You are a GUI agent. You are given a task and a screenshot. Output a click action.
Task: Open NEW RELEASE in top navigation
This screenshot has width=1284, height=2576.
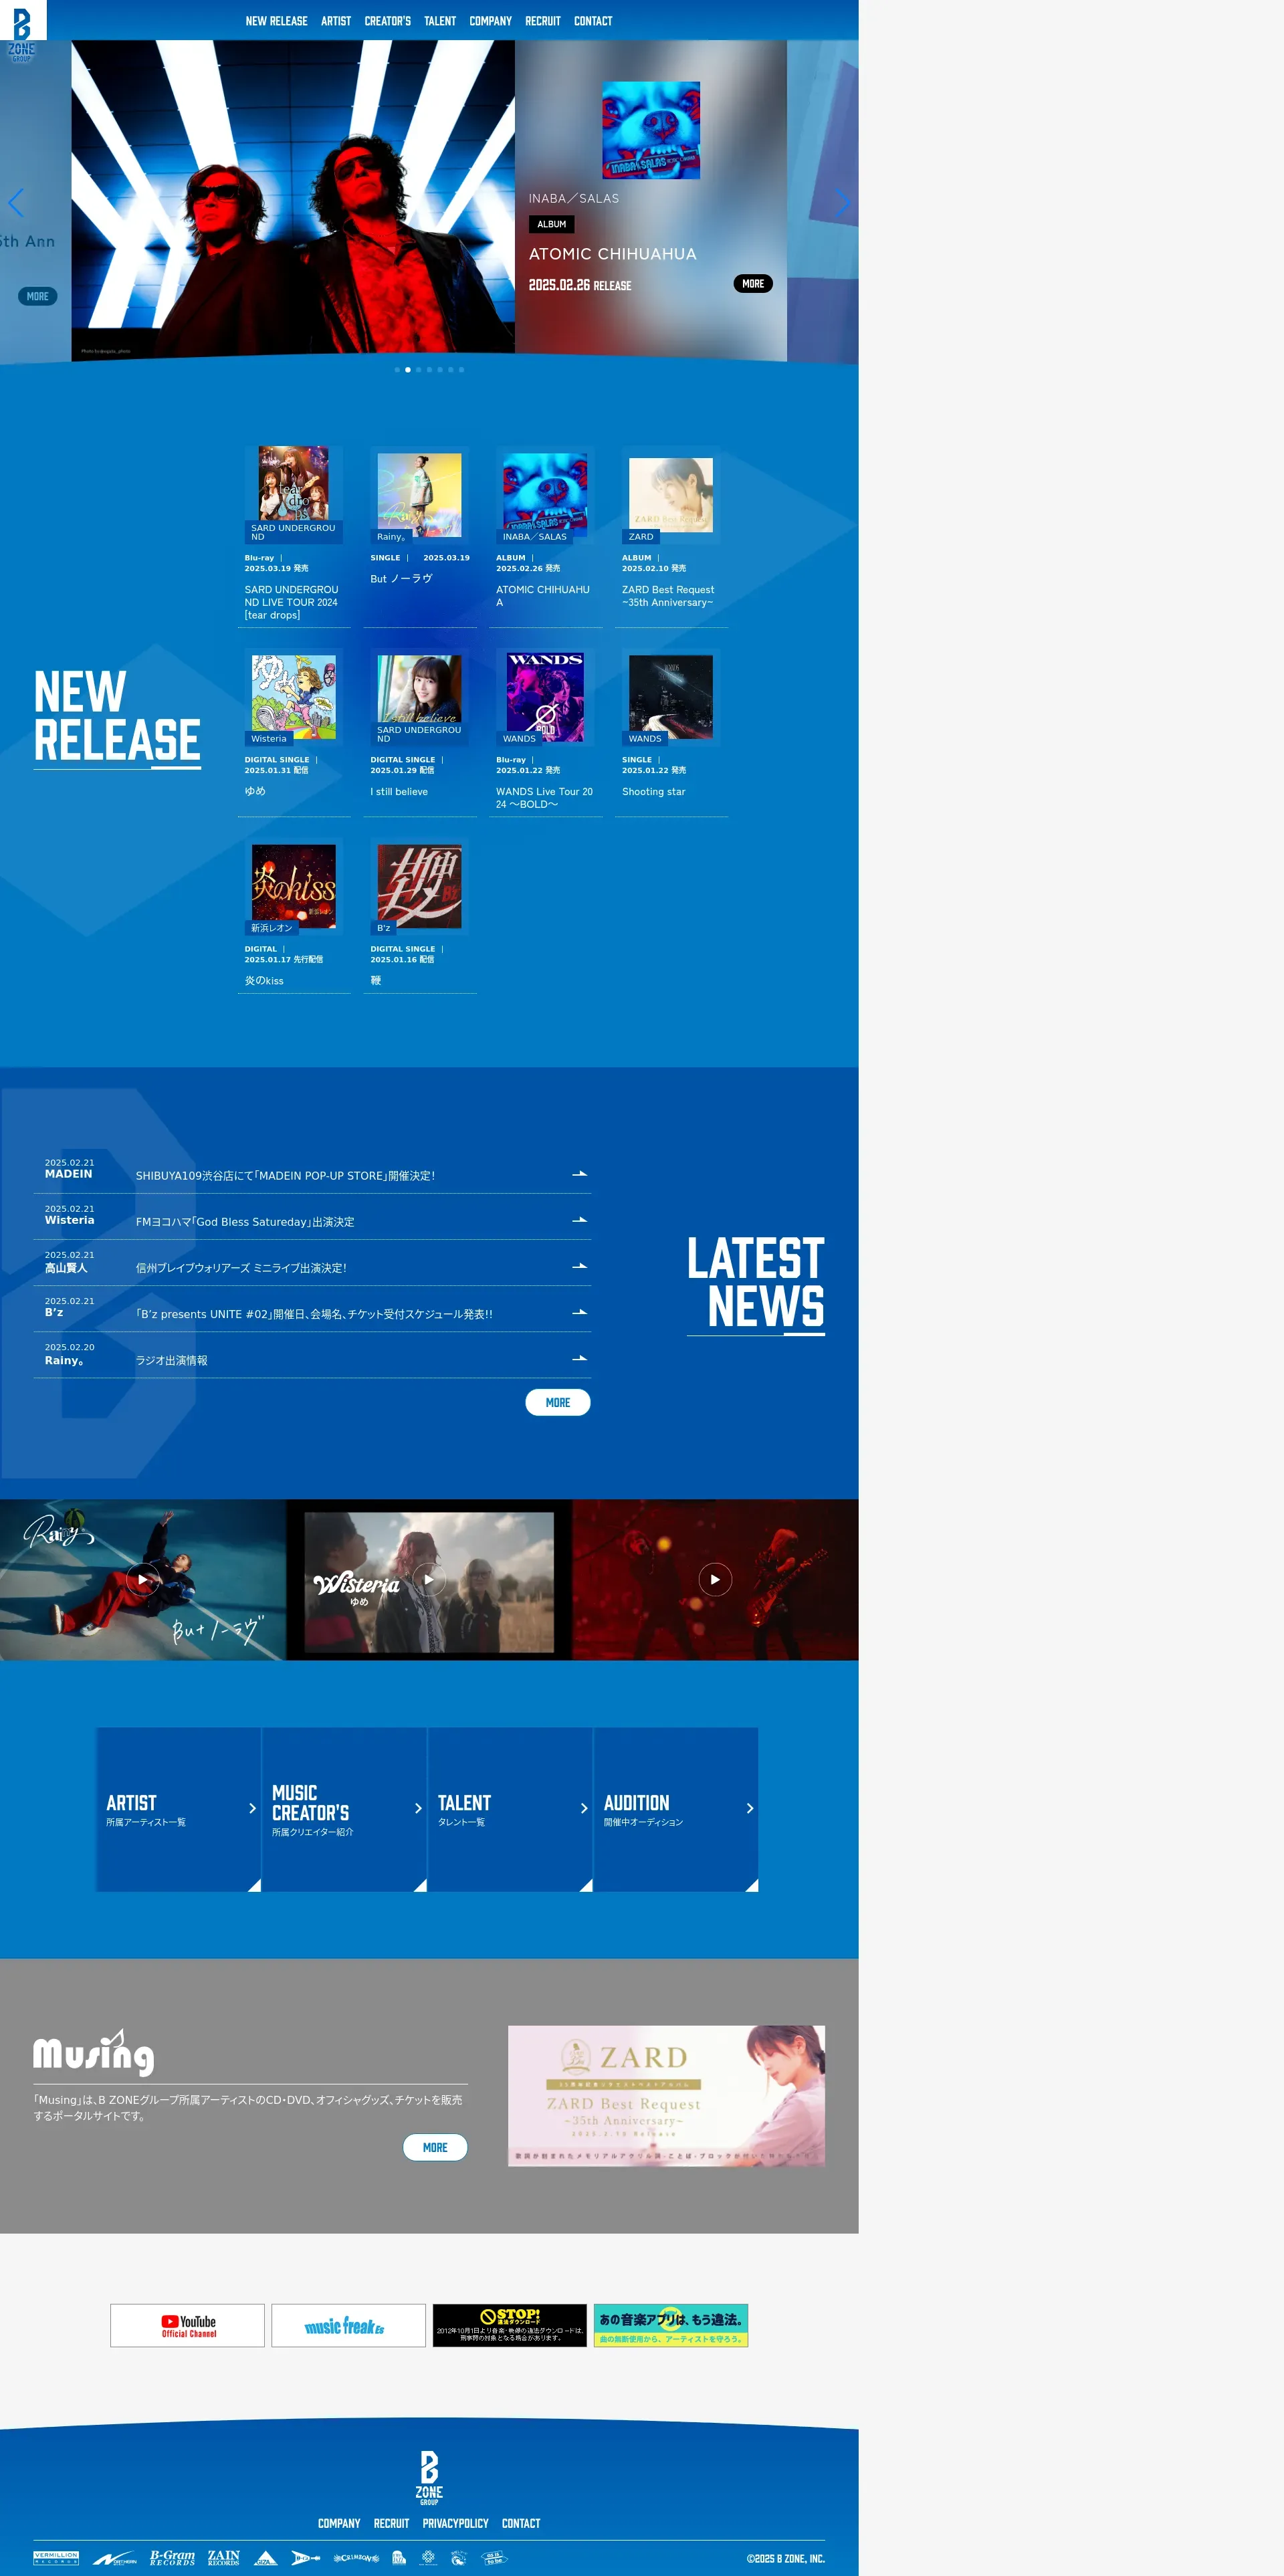tap(276, 21)
